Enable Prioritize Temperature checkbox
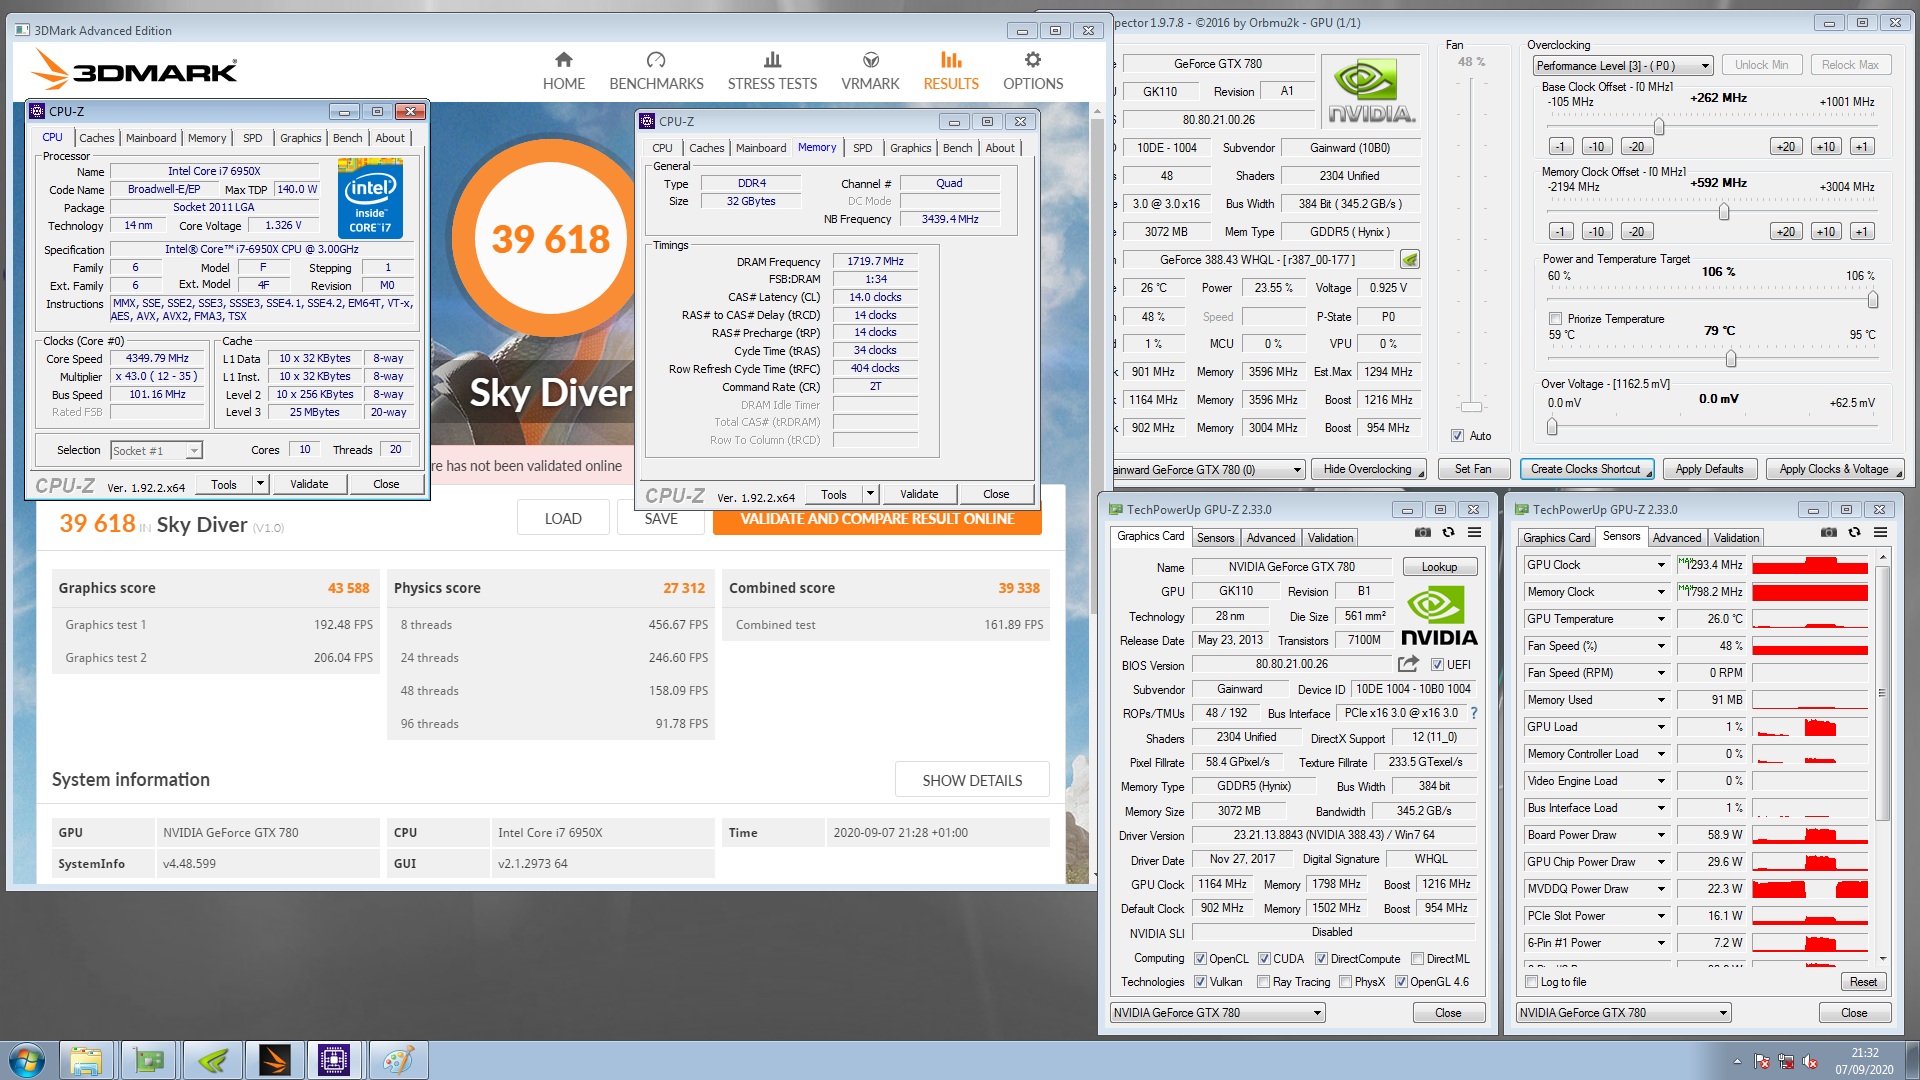 point(1555,319)
